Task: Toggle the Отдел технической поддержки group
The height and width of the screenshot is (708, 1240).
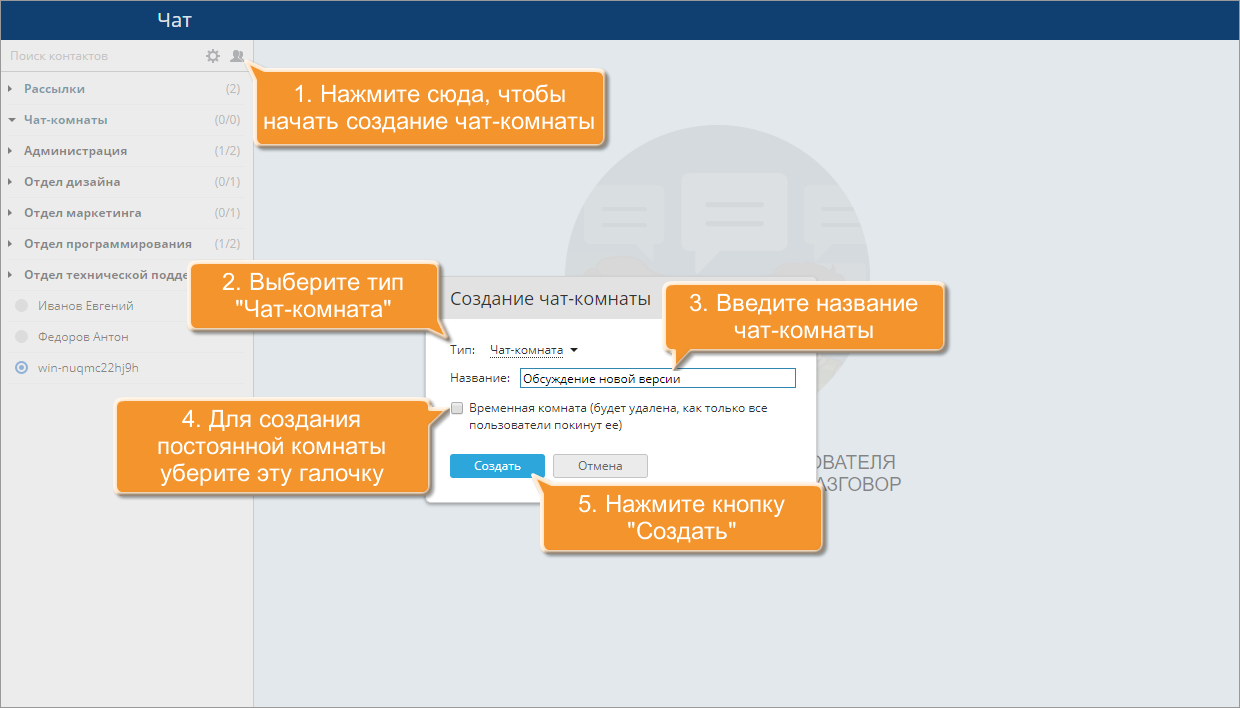Action: (100, 275)
